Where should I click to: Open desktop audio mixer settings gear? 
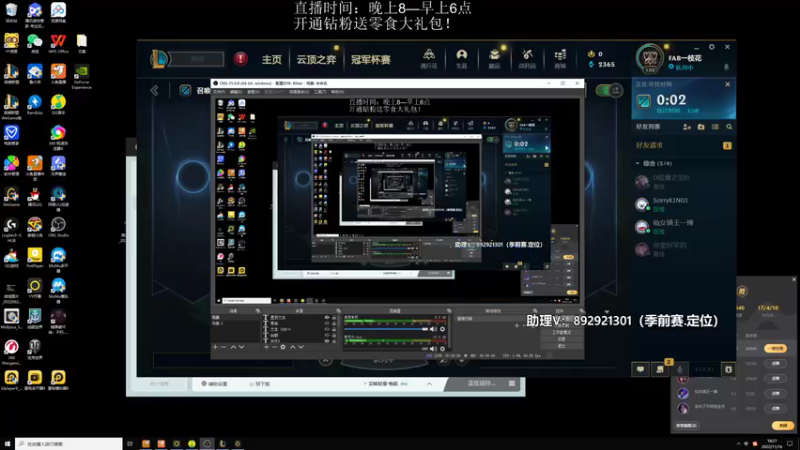coord(442,329)
